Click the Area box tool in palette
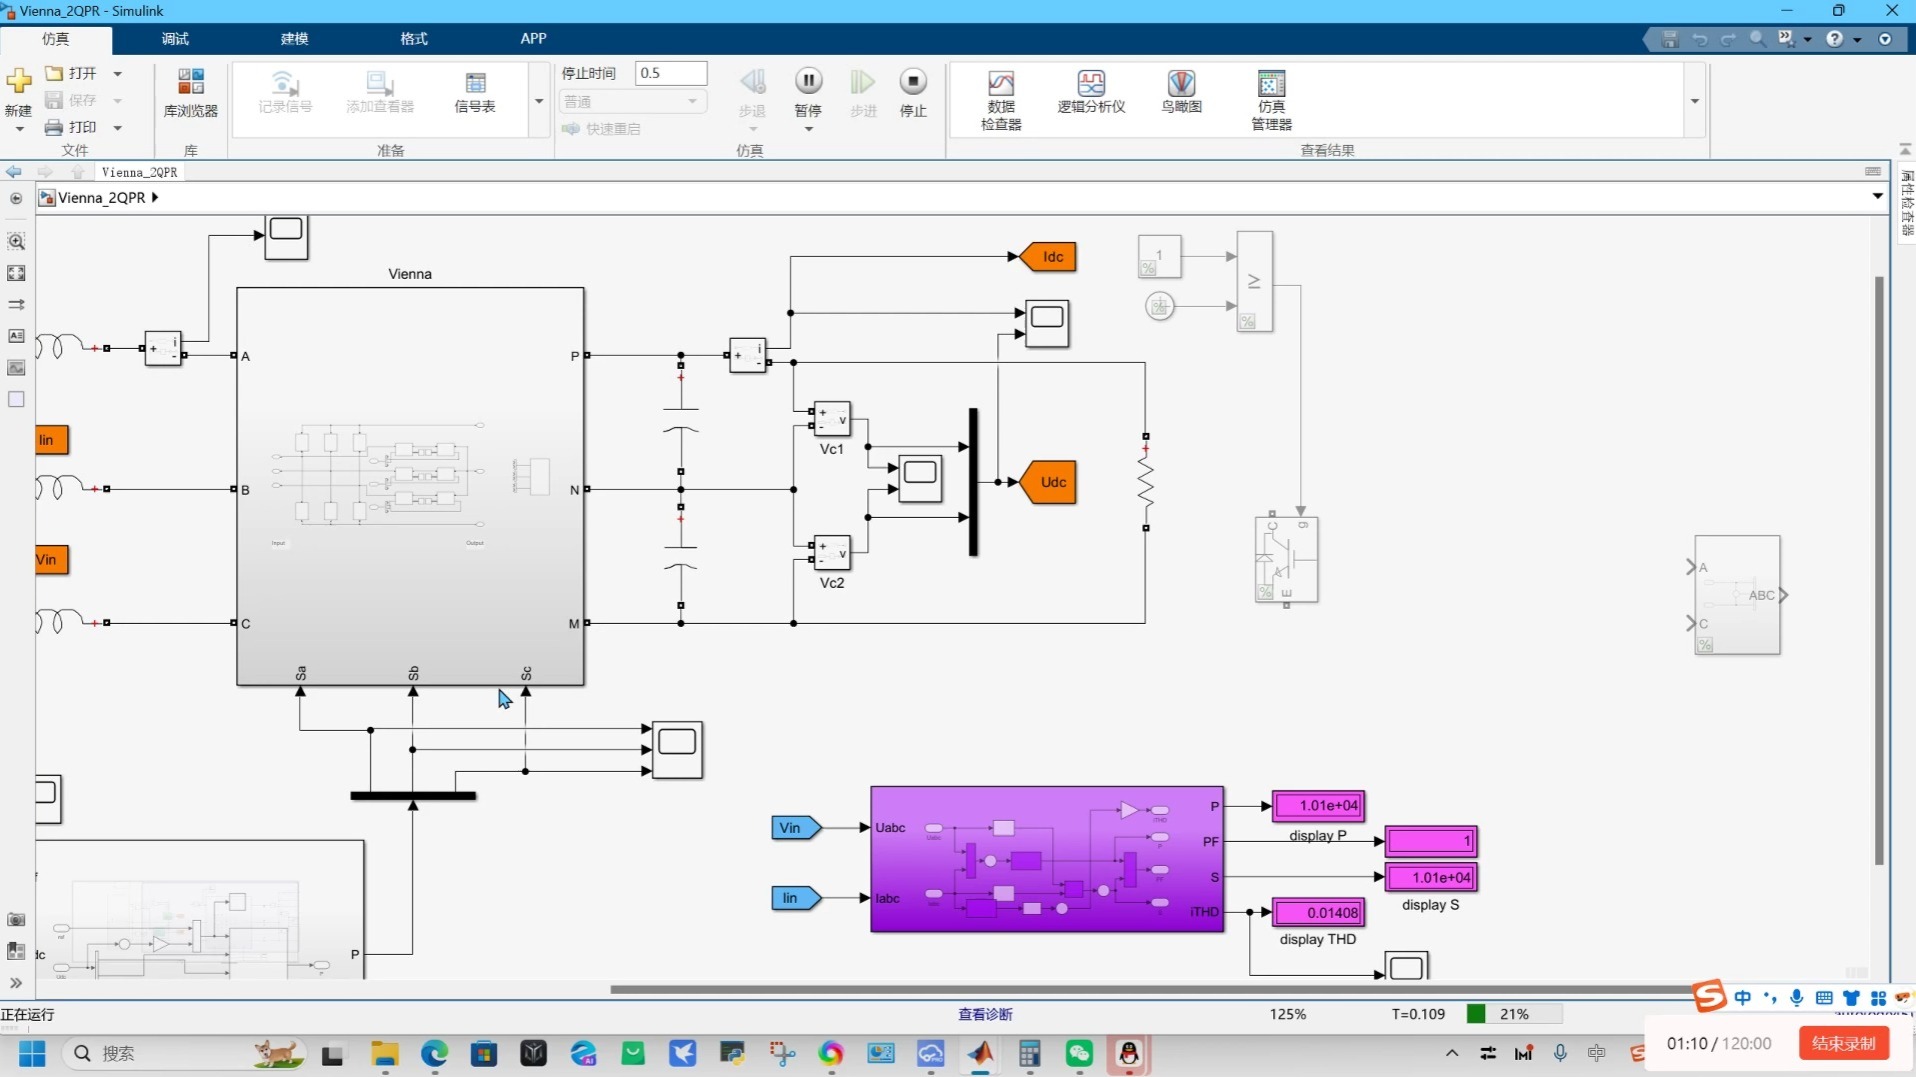1916x1077 pixels. 16,399
